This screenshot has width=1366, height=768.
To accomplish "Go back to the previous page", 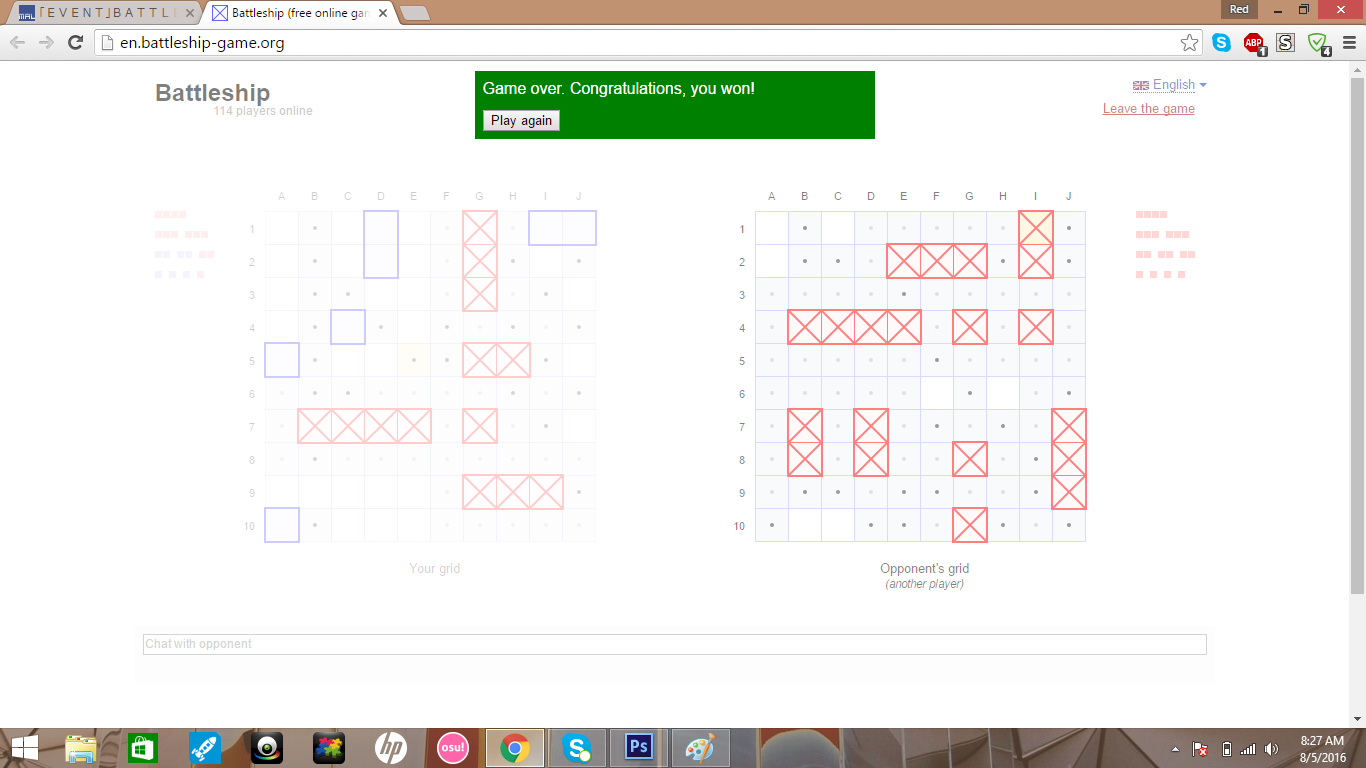I will pos(17,42).
